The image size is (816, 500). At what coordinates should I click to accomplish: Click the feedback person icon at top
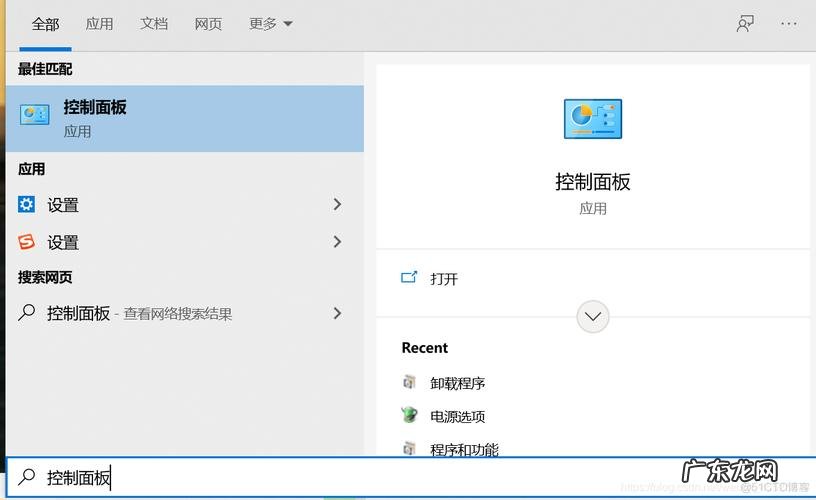tap(745, 24)
